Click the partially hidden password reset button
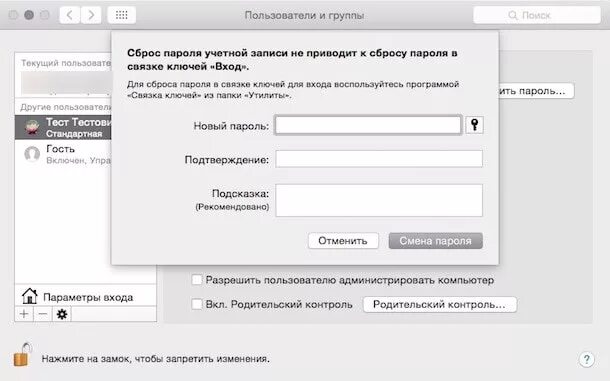Image resolution: width=610 pixels, height=381 pixels. coord(536,91)
